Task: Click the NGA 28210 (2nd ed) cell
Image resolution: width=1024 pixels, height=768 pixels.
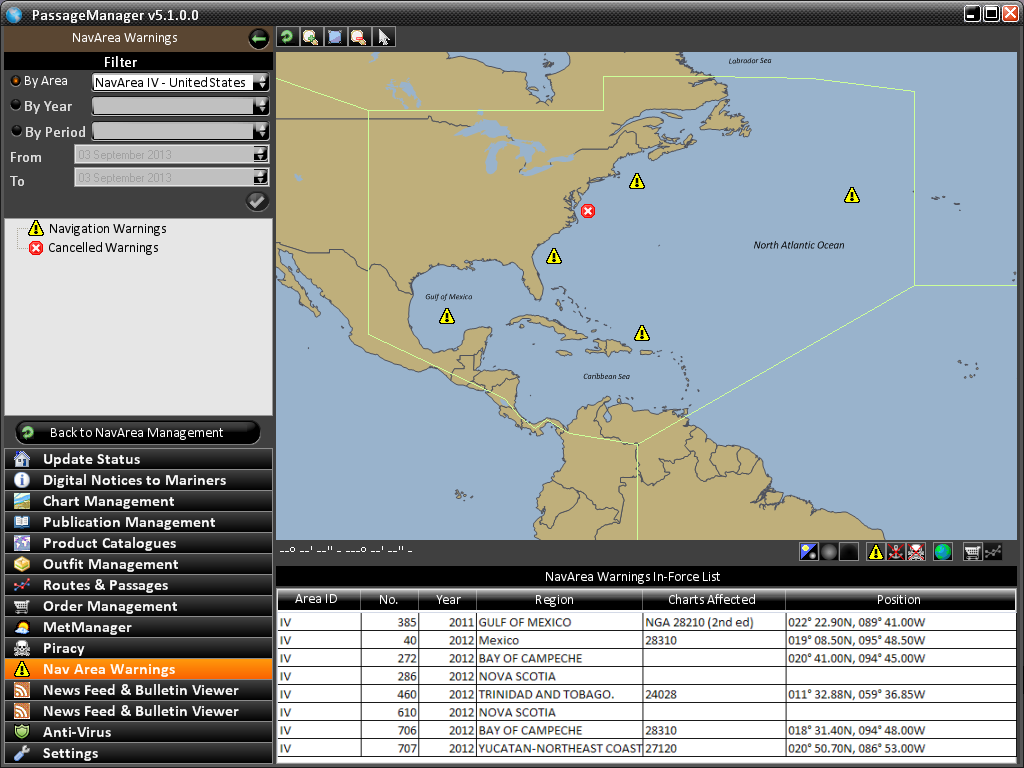Action: [713, 622]
